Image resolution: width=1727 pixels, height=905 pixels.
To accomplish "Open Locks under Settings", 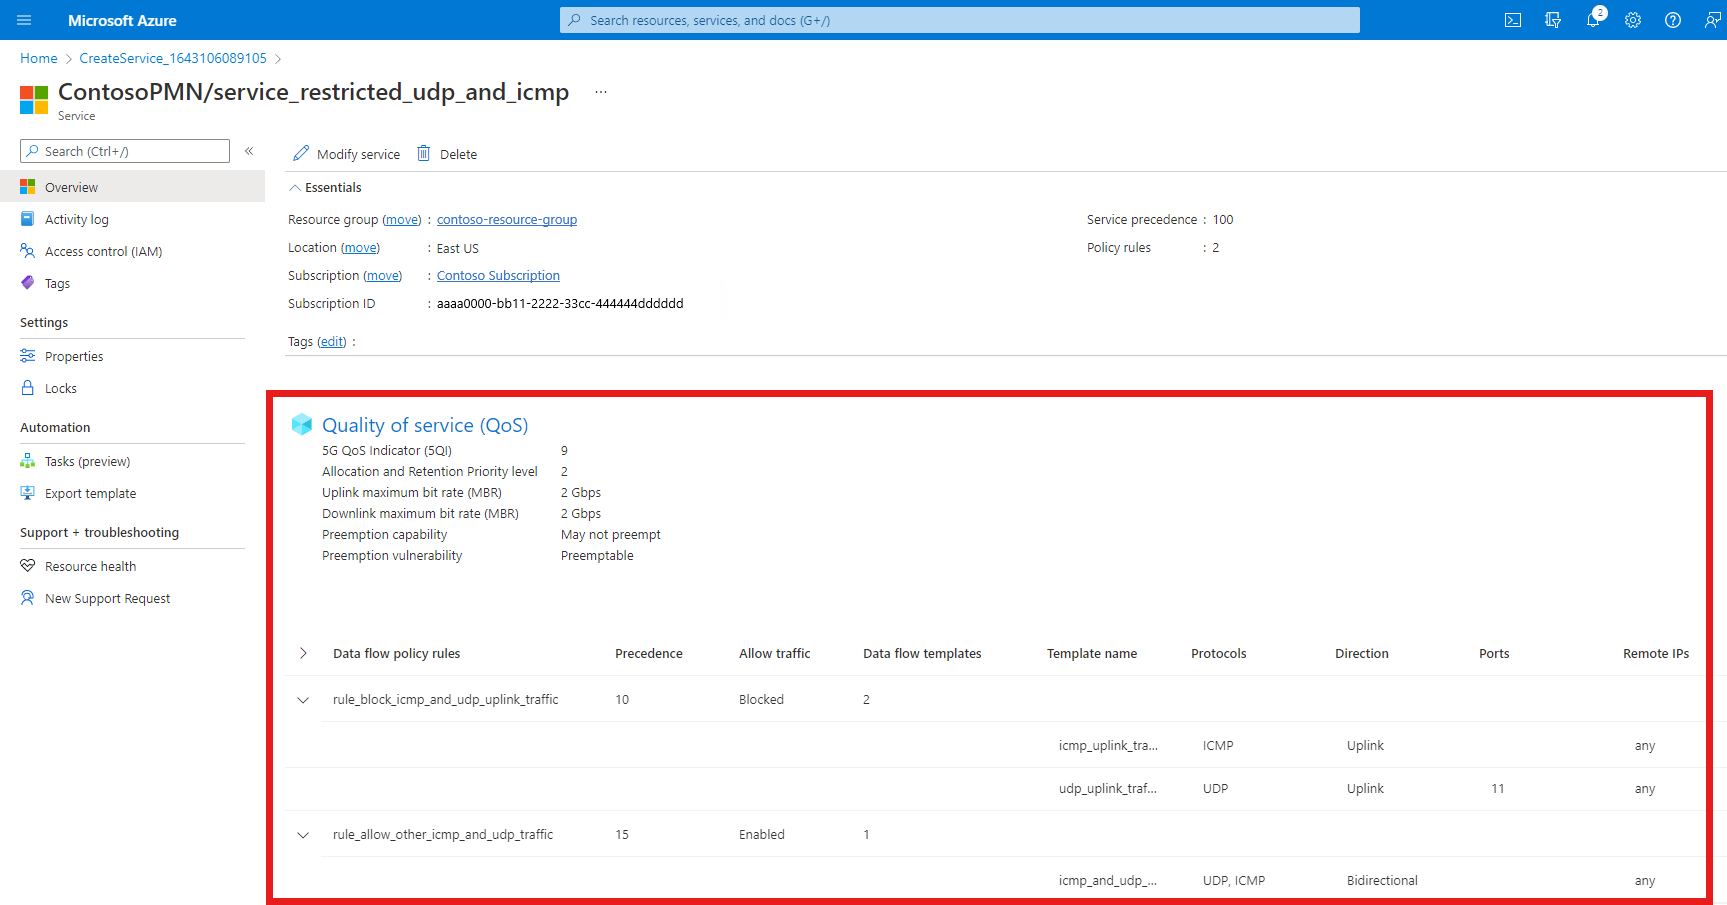I will point(60,388).
